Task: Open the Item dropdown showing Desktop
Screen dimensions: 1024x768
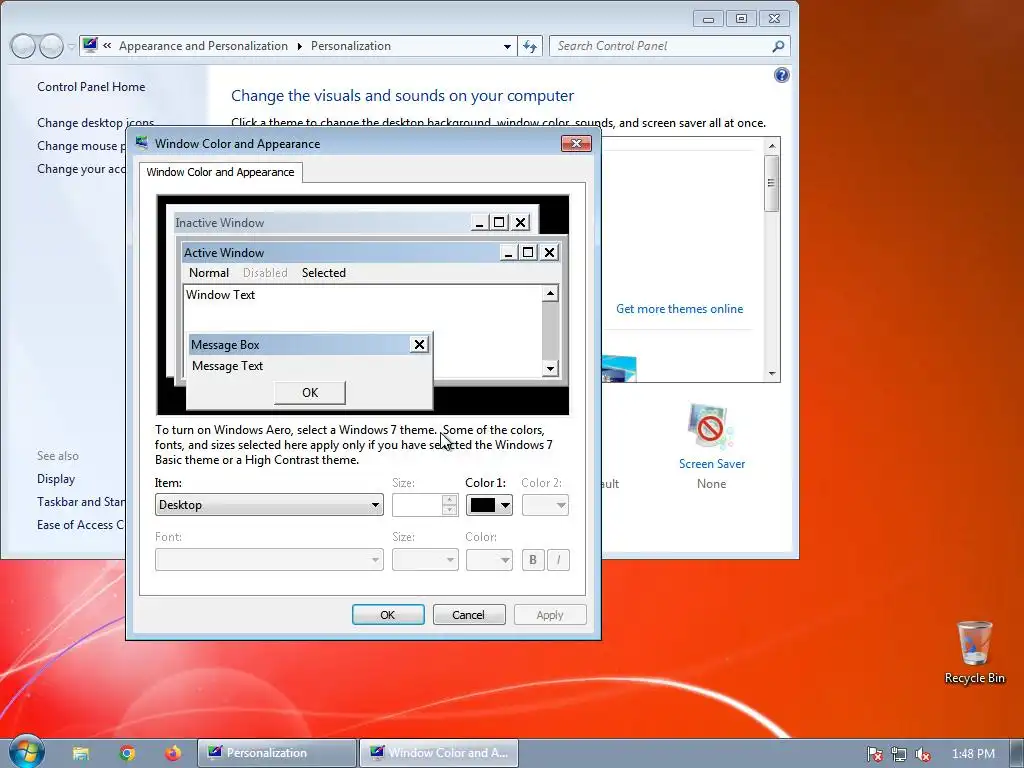Action: point(269,505)
